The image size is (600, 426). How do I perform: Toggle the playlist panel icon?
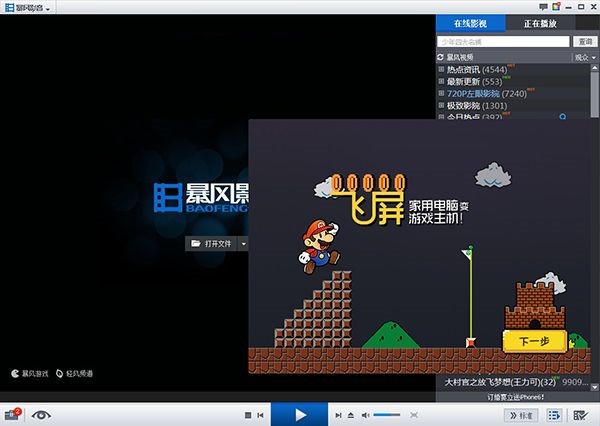pos(554,415)
